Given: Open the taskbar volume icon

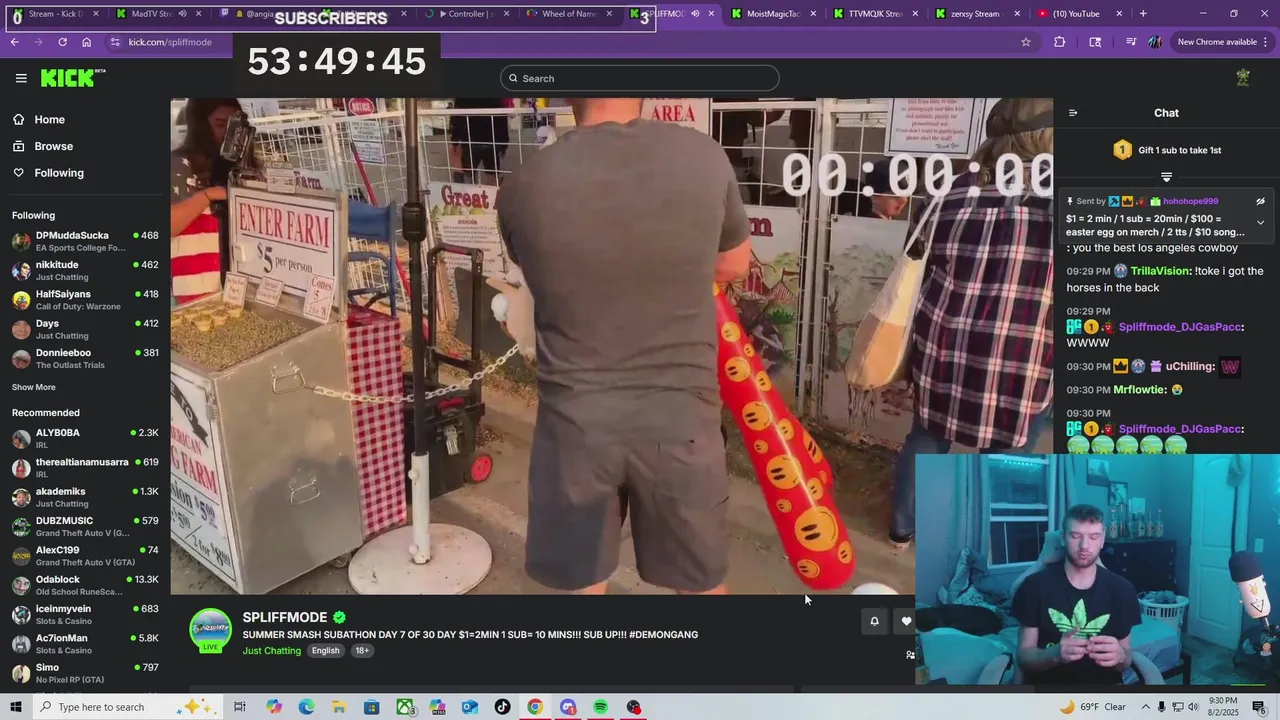Looking at the screenshot, I should (x=1195, y=707).
